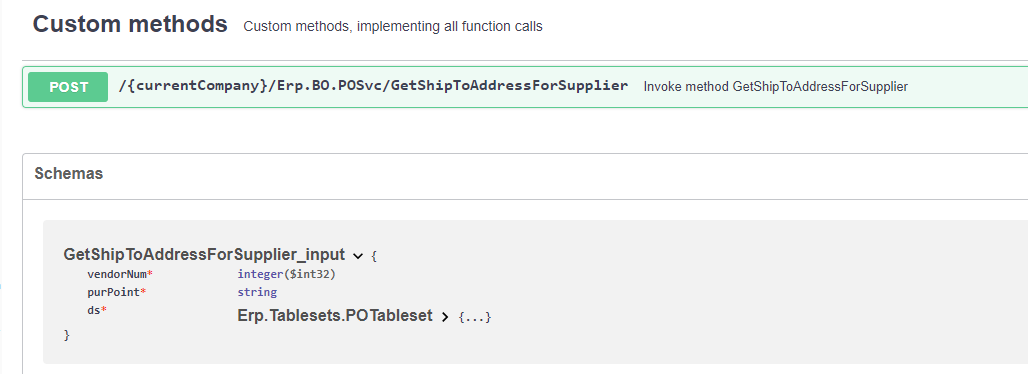Click the opening brace after the input chevron
This screenshot has height=374, width=1028.
tap(374, 256)
